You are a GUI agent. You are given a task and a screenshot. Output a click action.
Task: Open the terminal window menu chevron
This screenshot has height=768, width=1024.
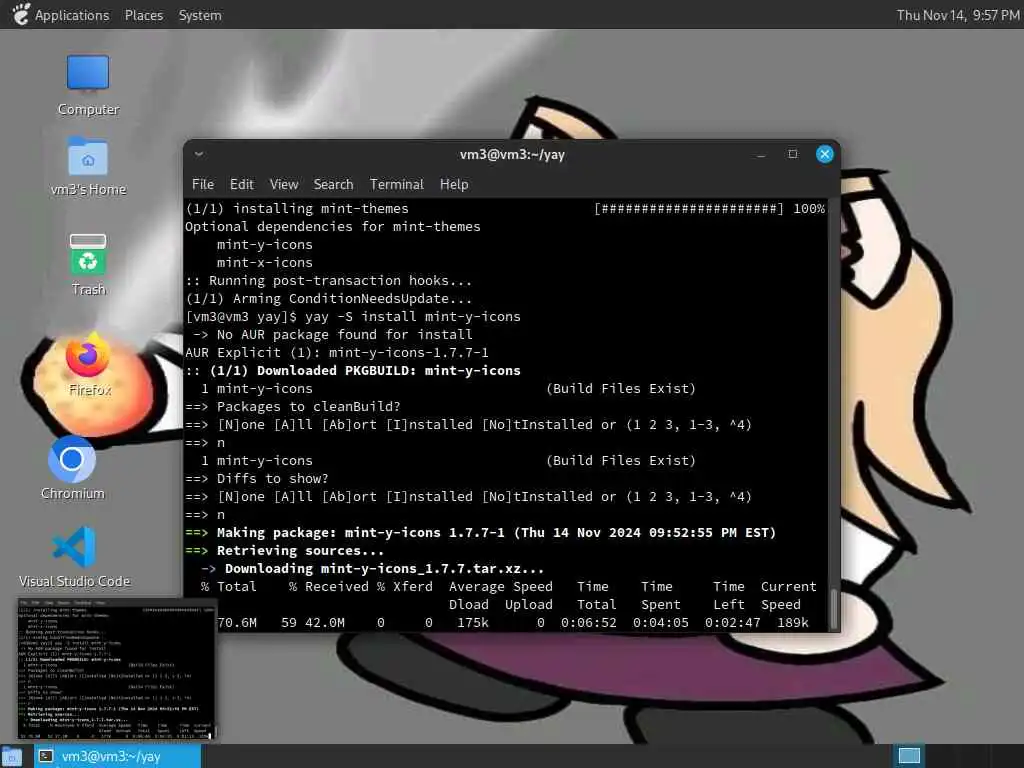199,154
